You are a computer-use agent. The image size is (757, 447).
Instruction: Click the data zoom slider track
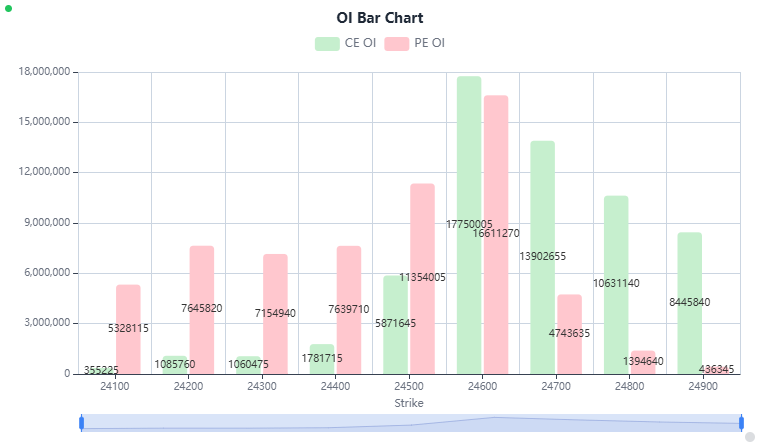(411, 423)
